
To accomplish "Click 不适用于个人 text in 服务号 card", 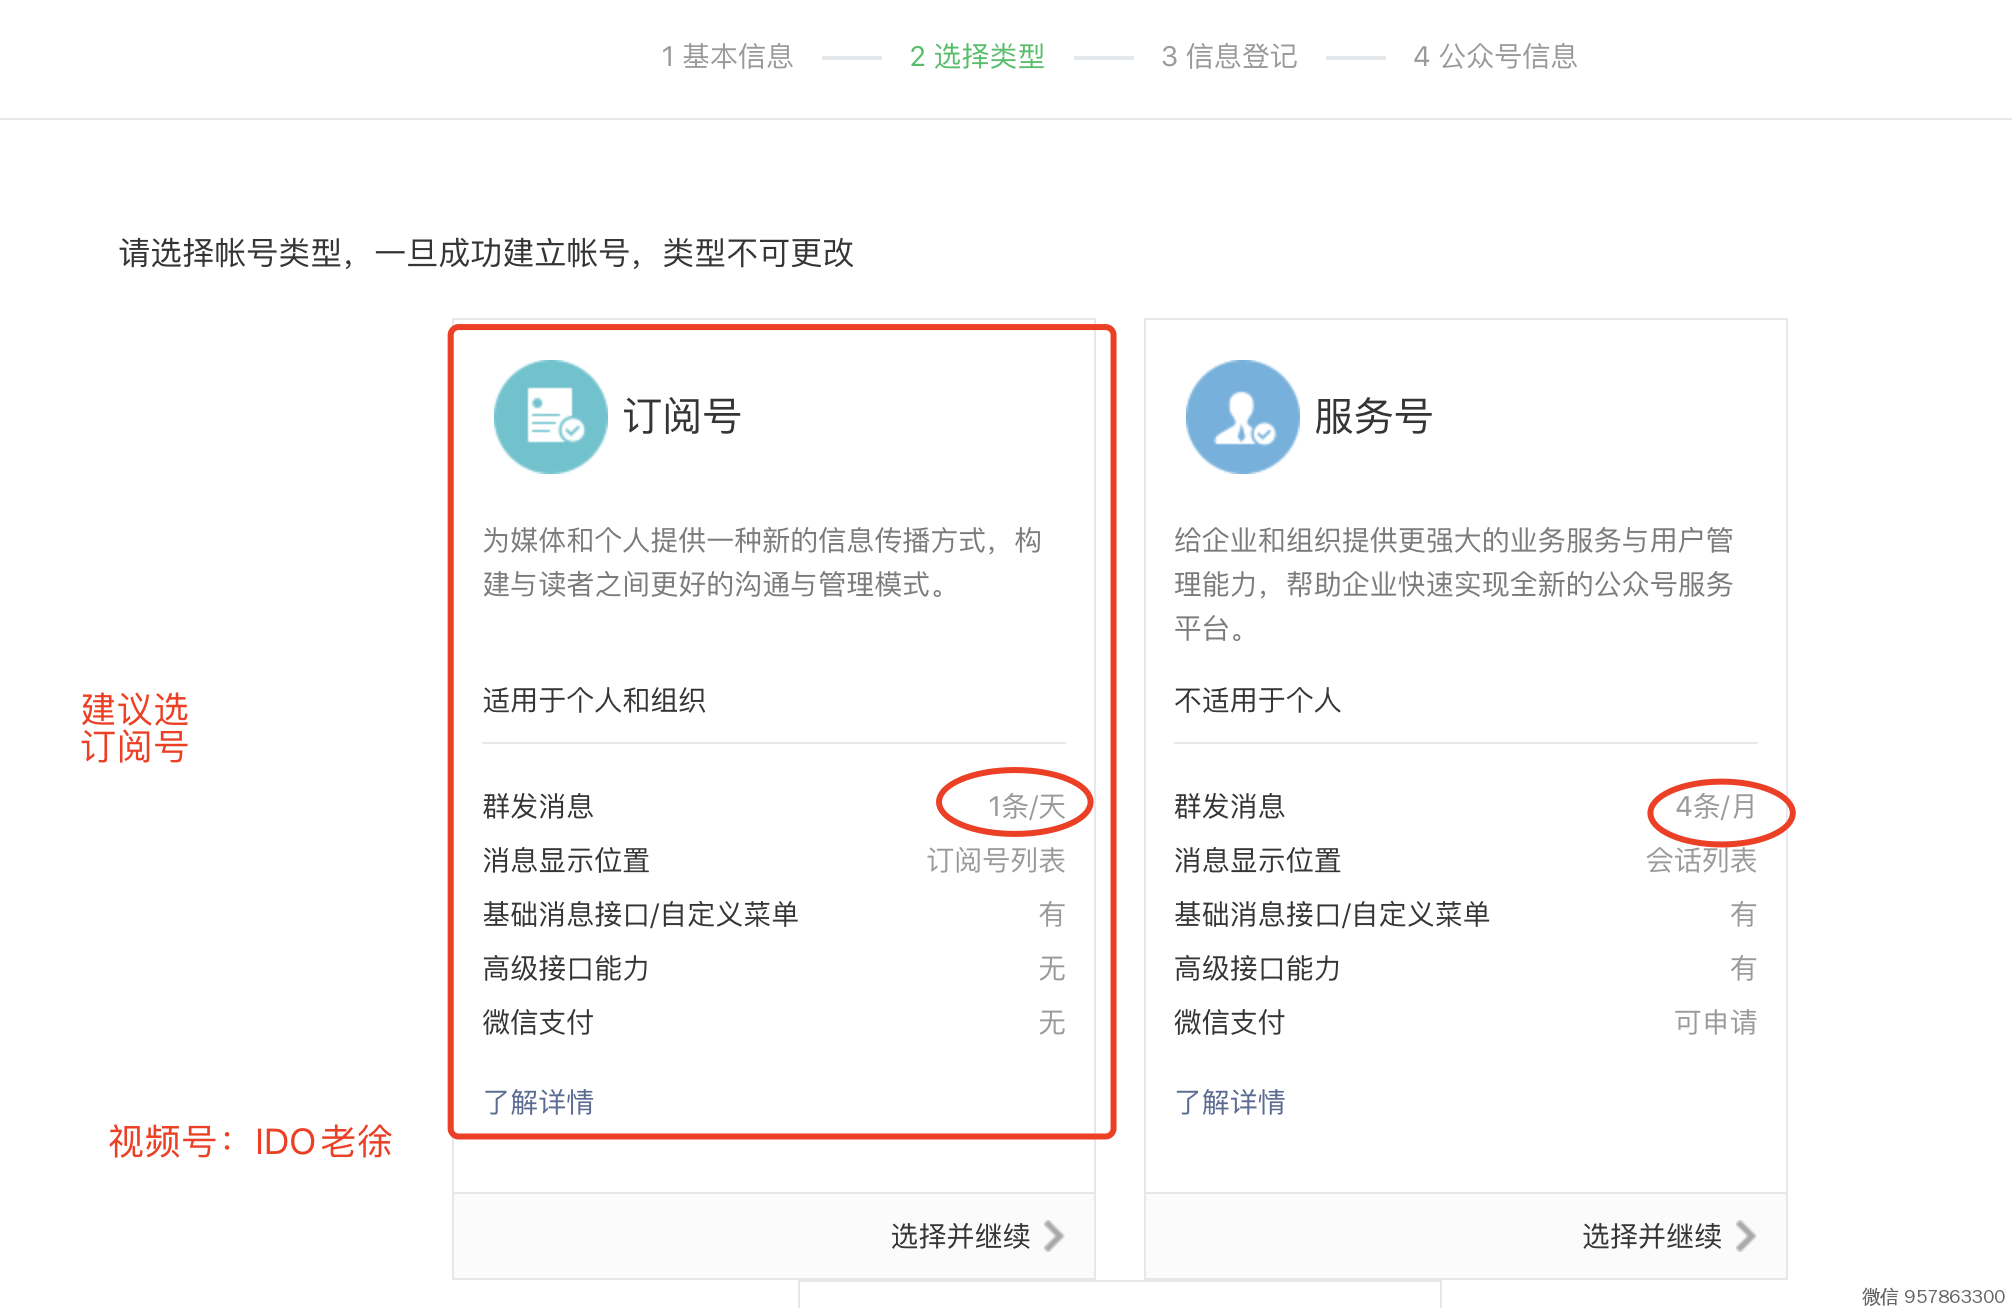I will pos(1257,700).
